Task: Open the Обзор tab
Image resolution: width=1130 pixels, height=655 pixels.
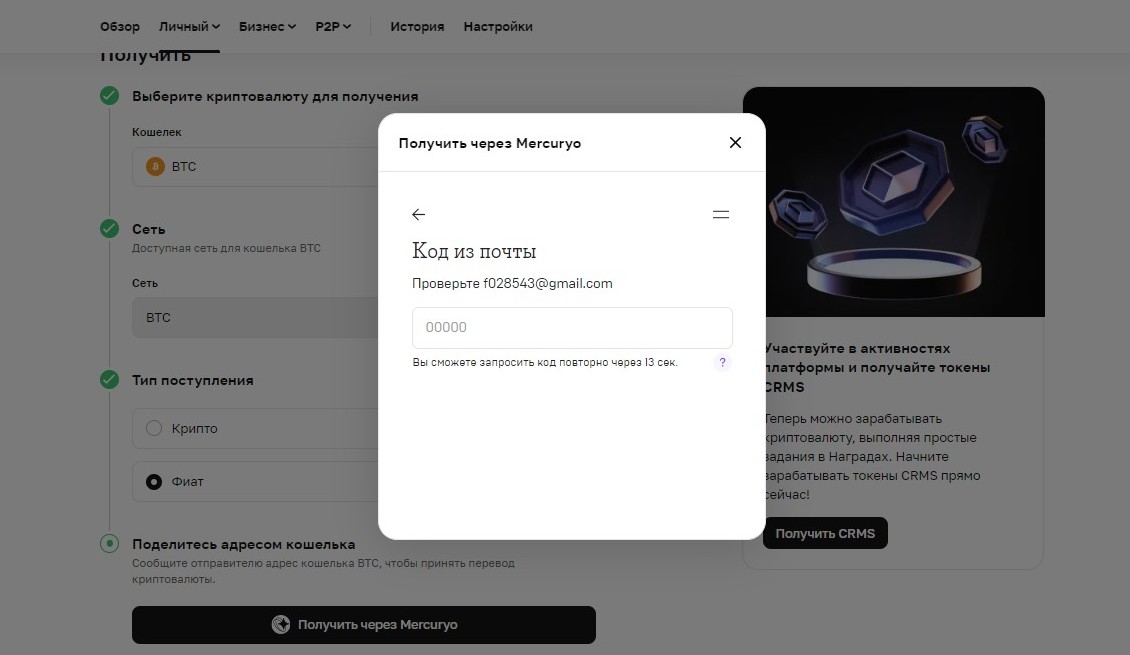Action: [120, 27]
